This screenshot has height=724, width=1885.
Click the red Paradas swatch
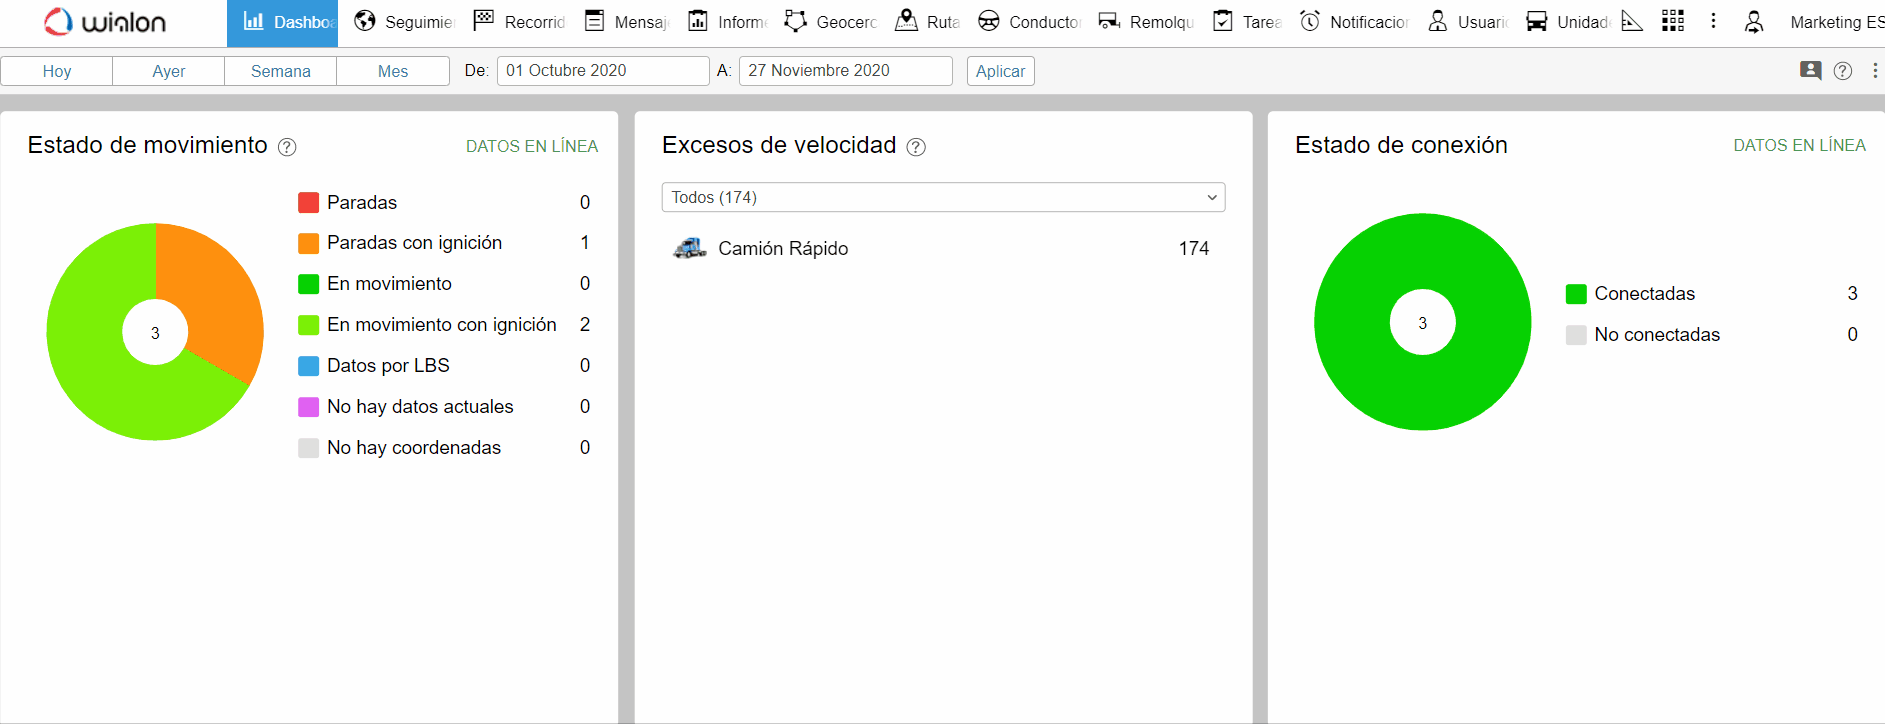tap(309, 203)
